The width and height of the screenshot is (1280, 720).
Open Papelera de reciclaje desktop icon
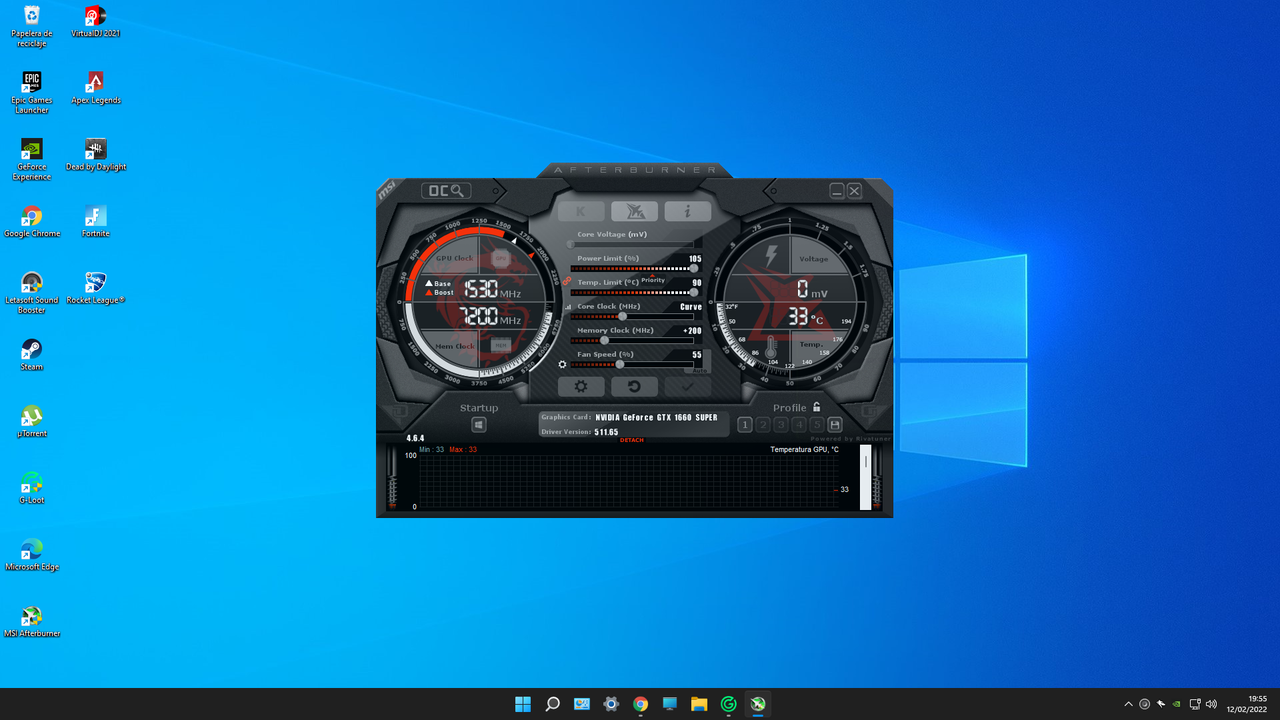32,27
